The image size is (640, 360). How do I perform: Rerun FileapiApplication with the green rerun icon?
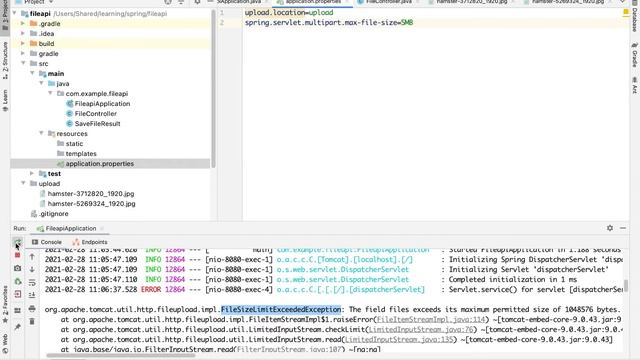(x=17, y=242)
